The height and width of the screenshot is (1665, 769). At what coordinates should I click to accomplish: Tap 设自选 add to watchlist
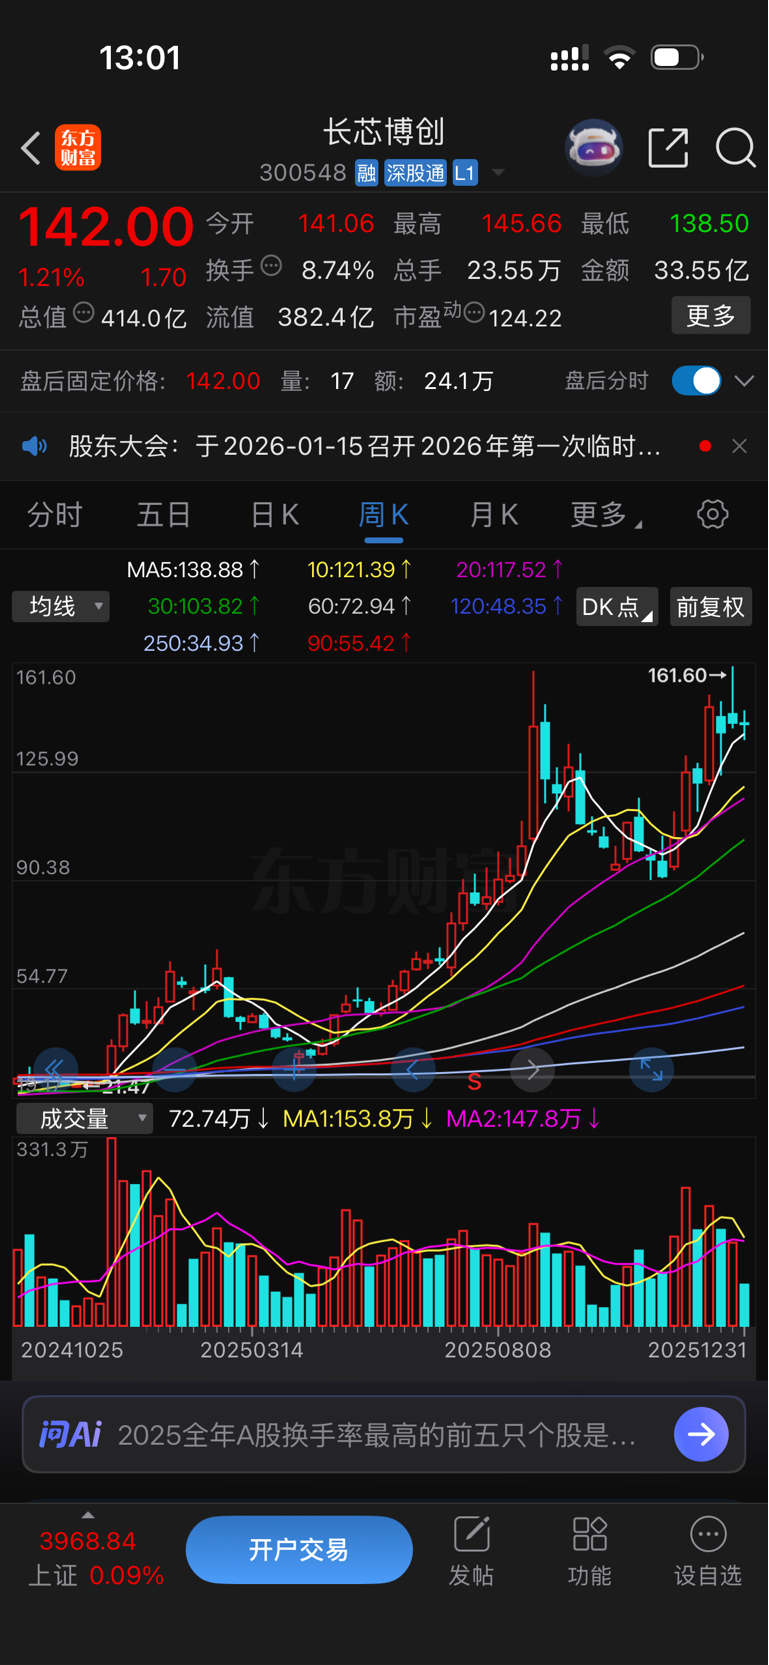coord(708,1551)
